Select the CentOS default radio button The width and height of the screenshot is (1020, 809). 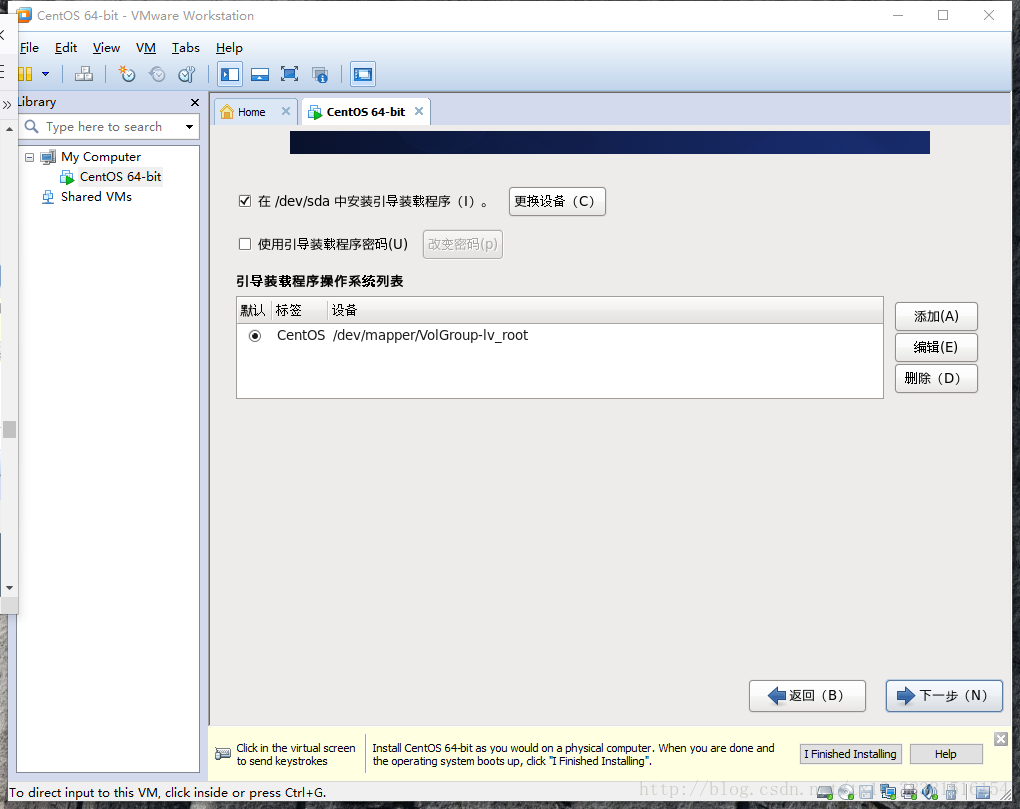(x=255, y=336)
